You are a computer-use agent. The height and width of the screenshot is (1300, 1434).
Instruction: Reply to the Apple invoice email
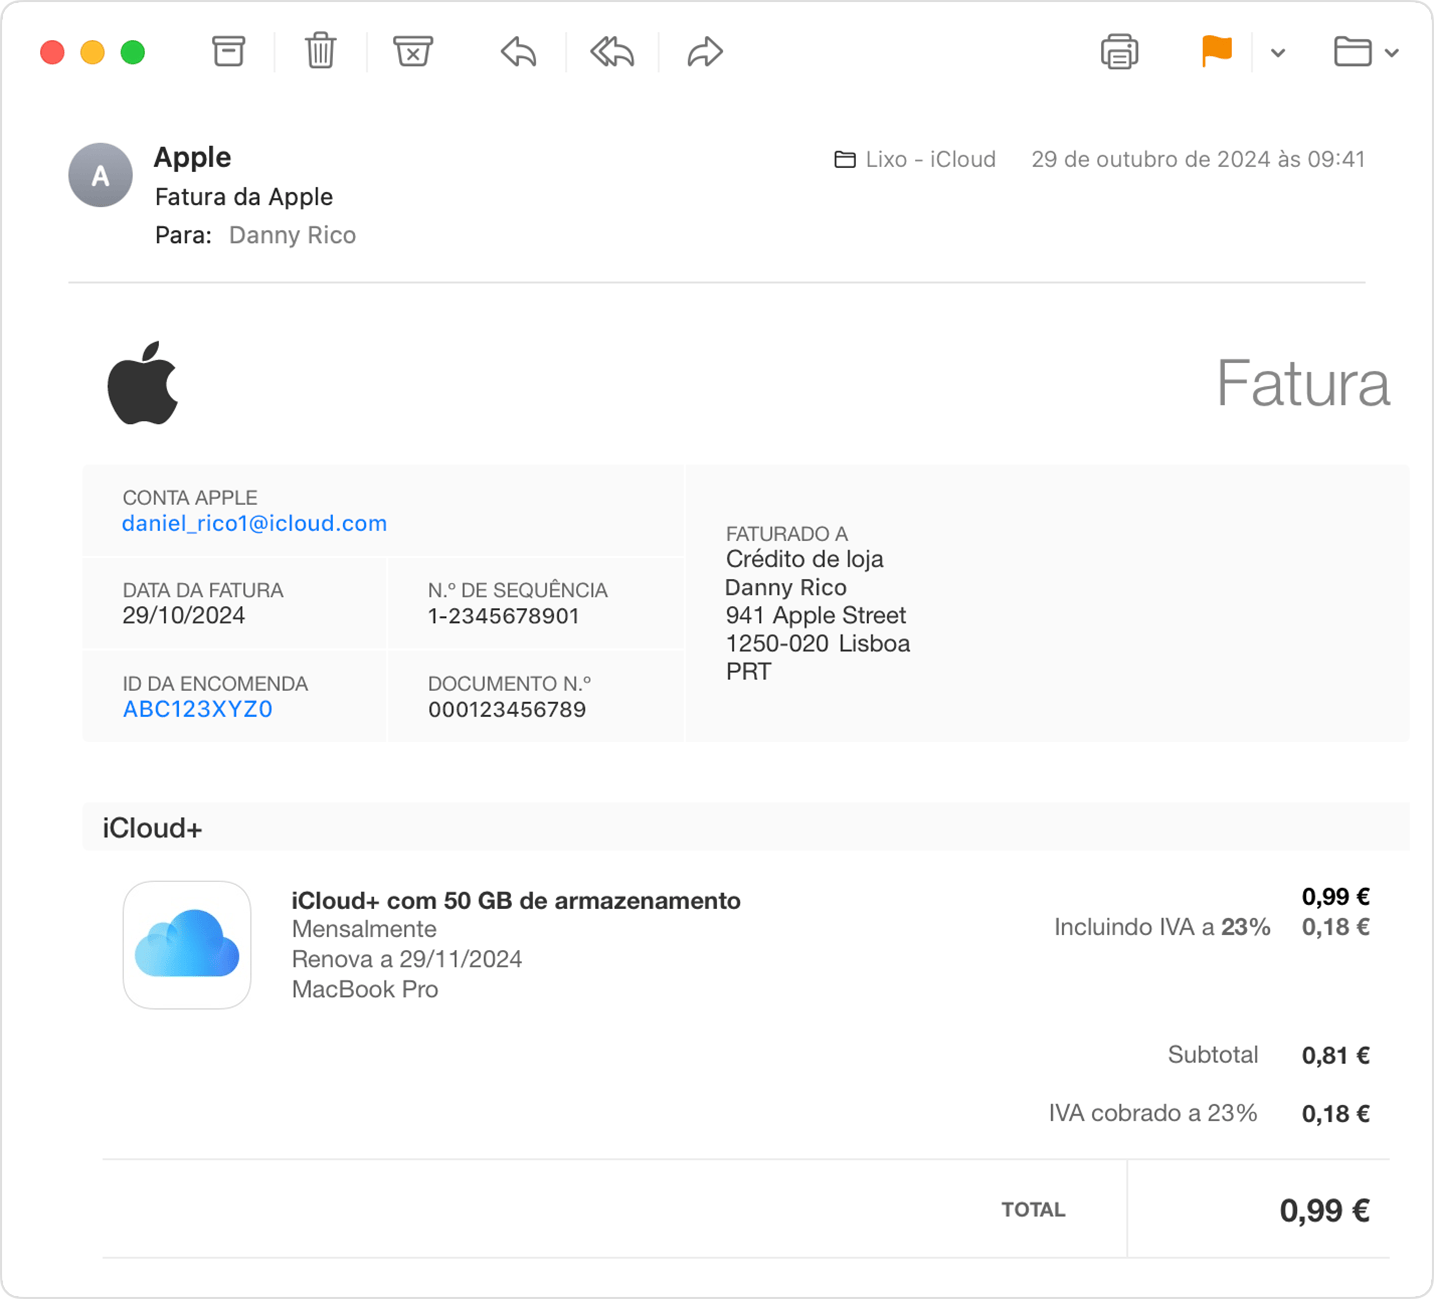click(519, 52)
